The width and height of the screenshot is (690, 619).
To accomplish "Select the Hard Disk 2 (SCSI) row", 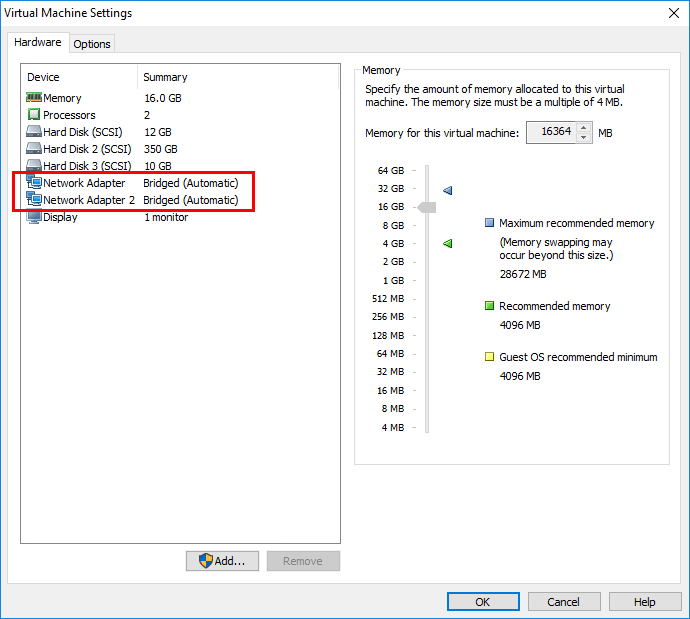I will (x=180, y=149).
